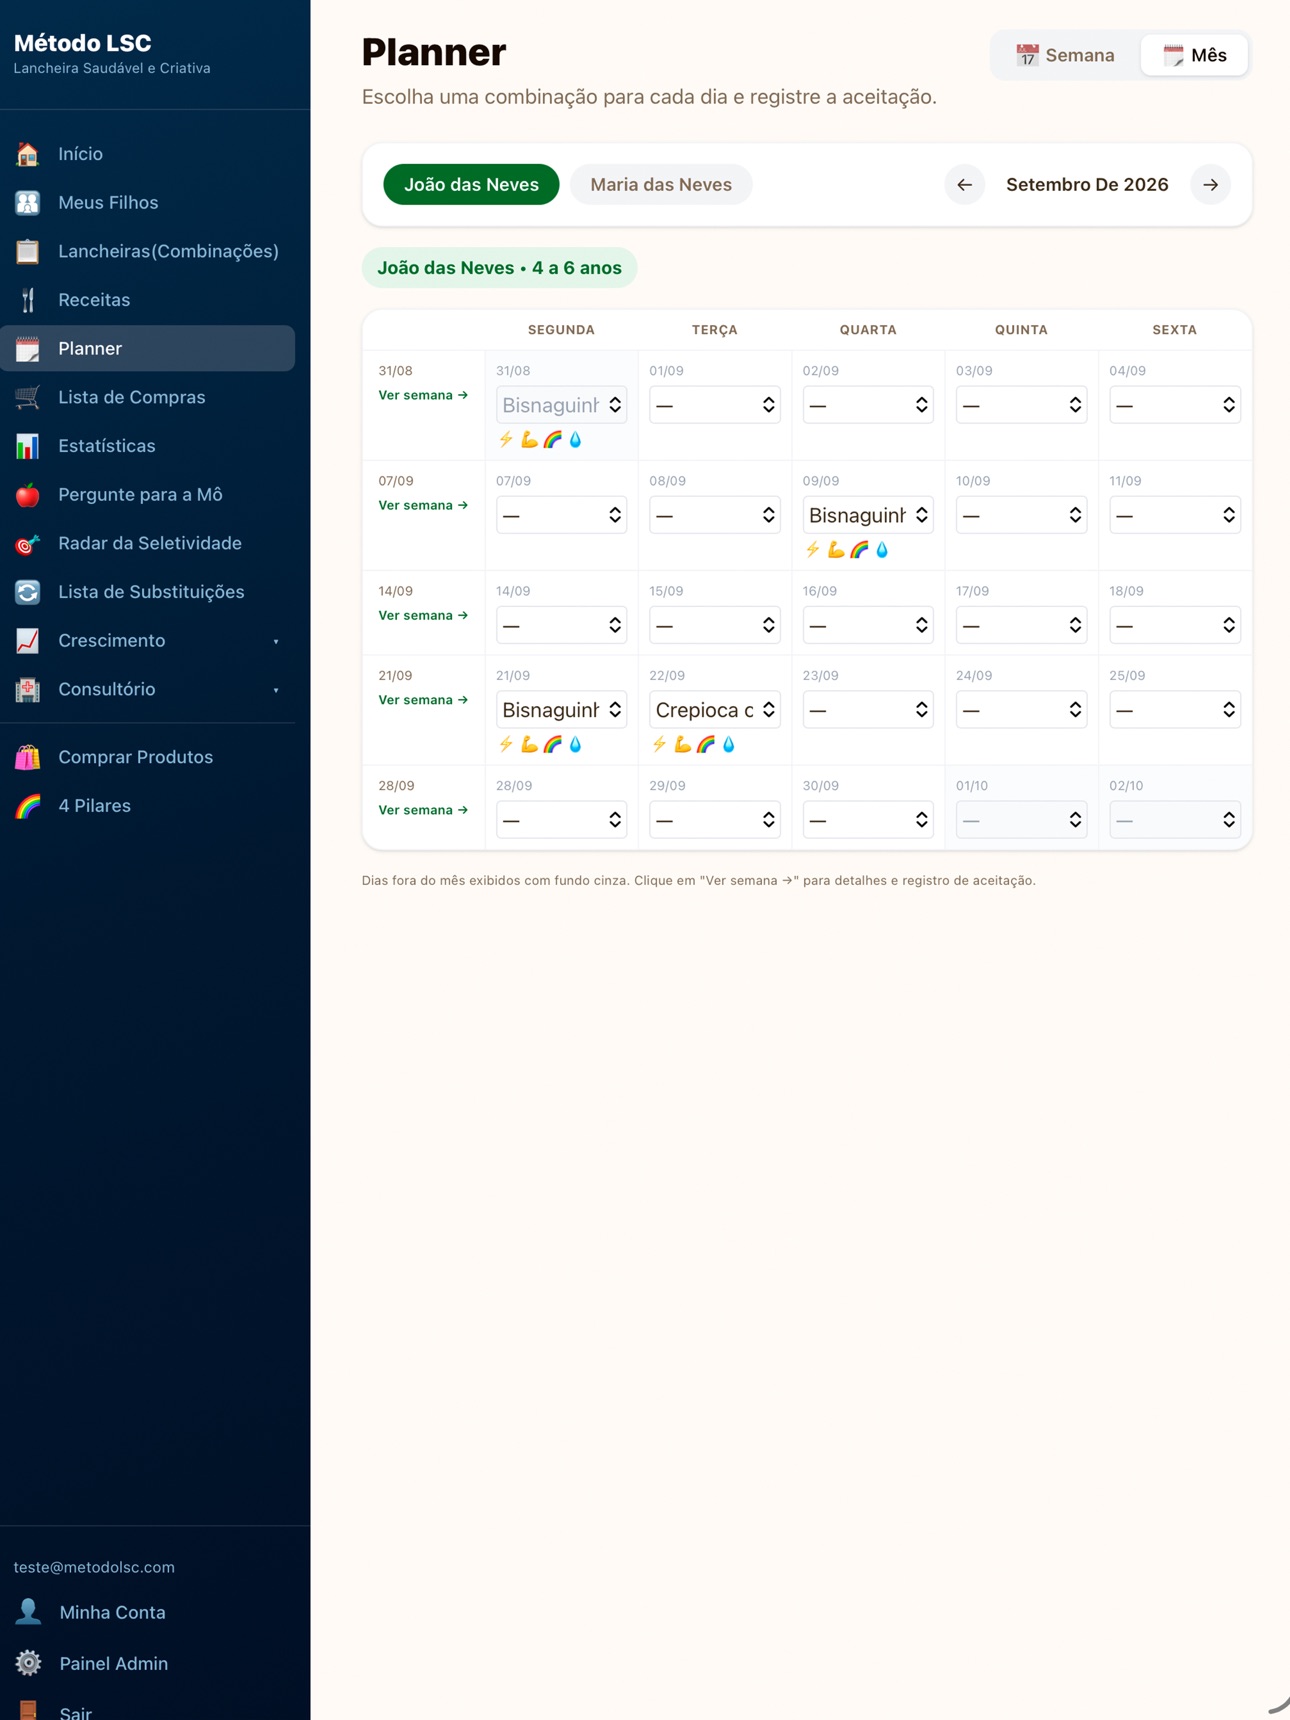Open the 01/09 lunchbox dropdown
Screen dimensions: 1290x1720
pos(715,405)
